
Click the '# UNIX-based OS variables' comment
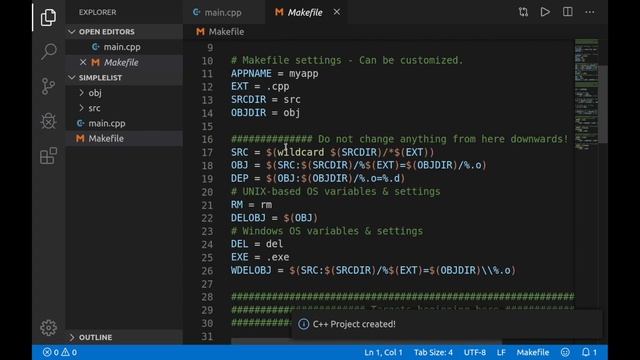pyautogui.click(x=336, y=191)
